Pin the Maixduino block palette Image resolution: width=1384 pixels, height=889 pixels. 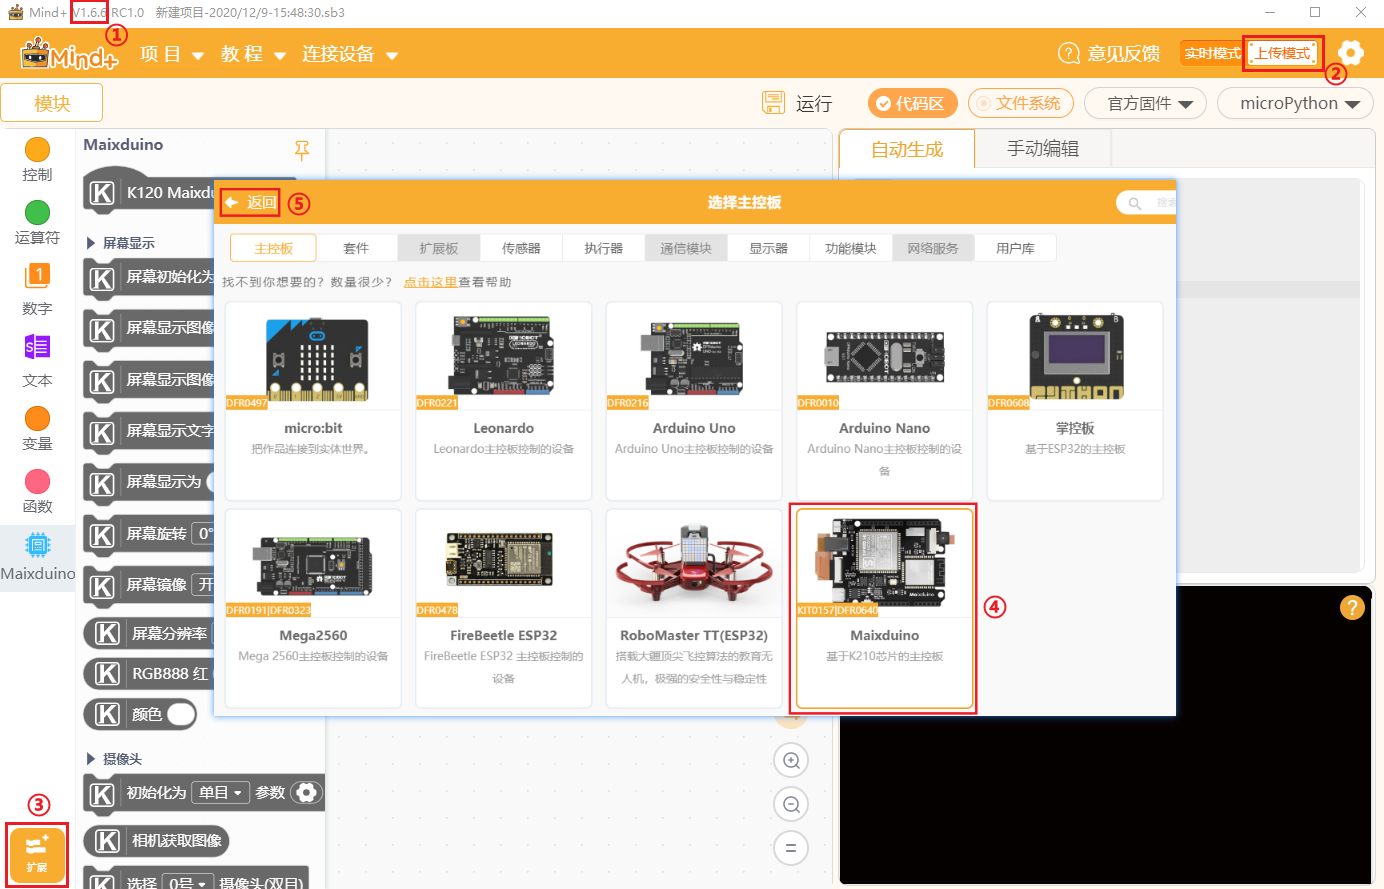(302, 150)
